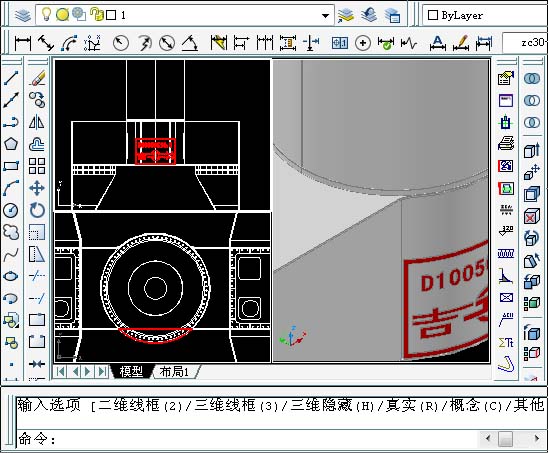Toggle layer 1 on/off lightbulb

(46, 15)
